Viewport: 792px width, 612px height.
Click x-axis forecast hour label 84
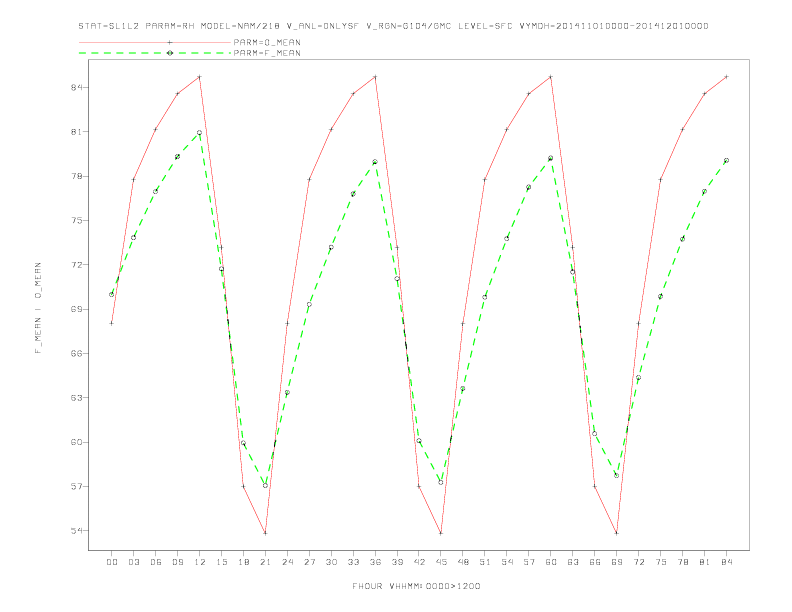(726, 562)
